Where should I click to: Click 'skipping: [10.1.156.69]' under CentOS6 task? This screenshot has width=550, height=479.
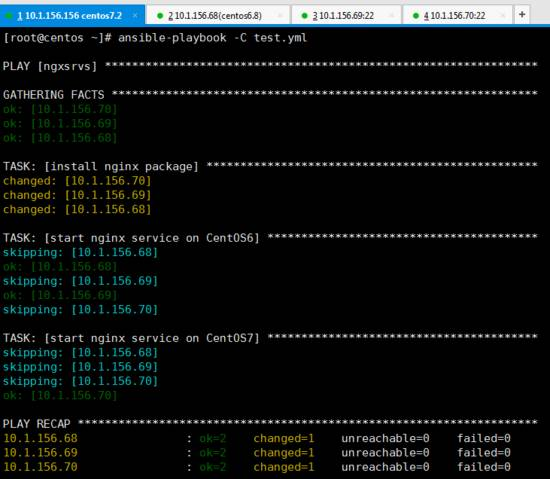pos(81,281)
